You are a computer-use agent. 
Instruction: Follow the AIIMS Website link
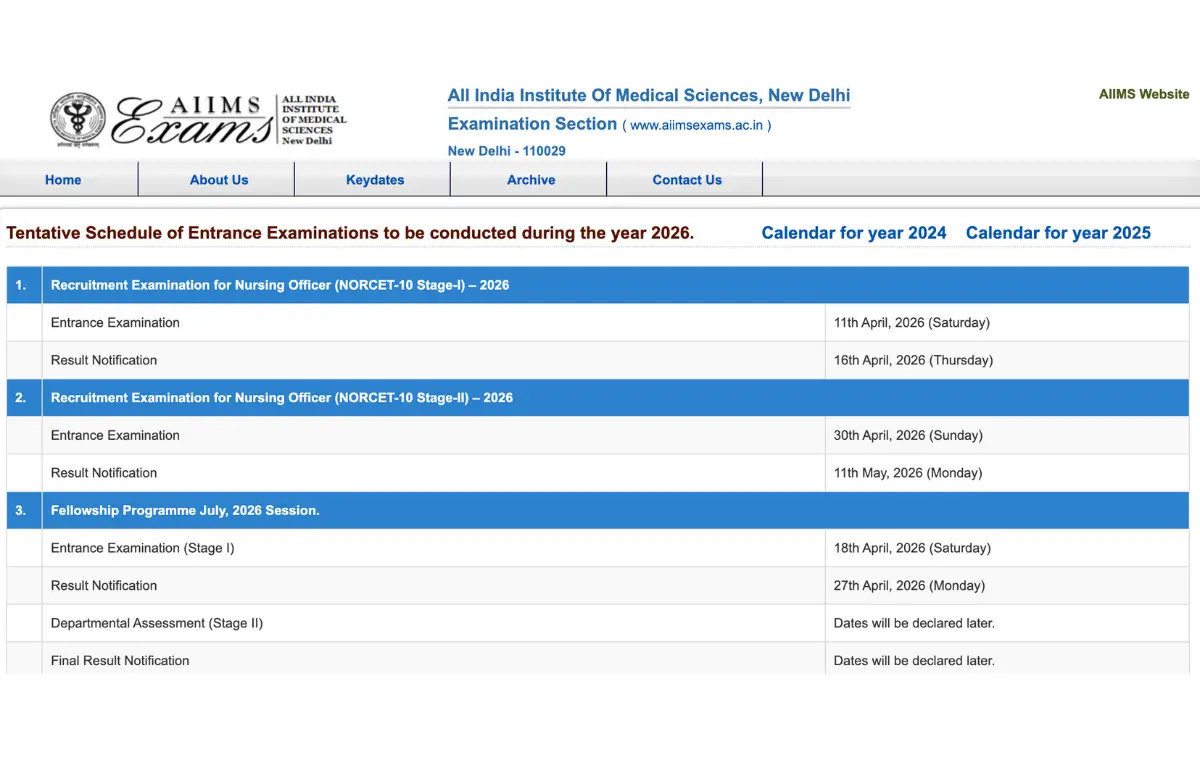pyautogui.click(x=1144, y=94)
